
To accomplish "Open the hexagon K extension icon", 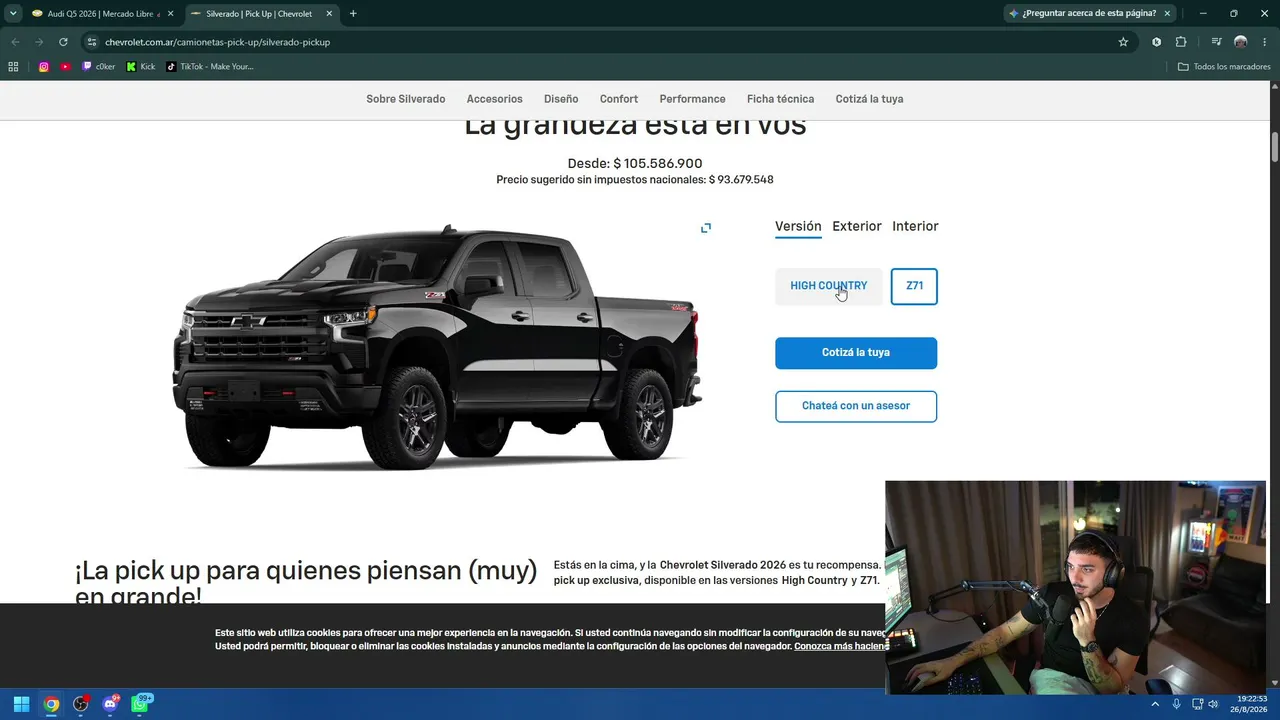I will [x=1157, y=42].
